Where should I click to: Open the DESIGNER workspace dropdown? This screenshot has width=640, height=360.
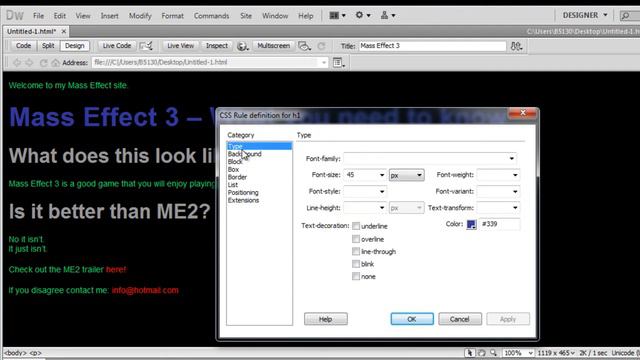pos(585,15)
